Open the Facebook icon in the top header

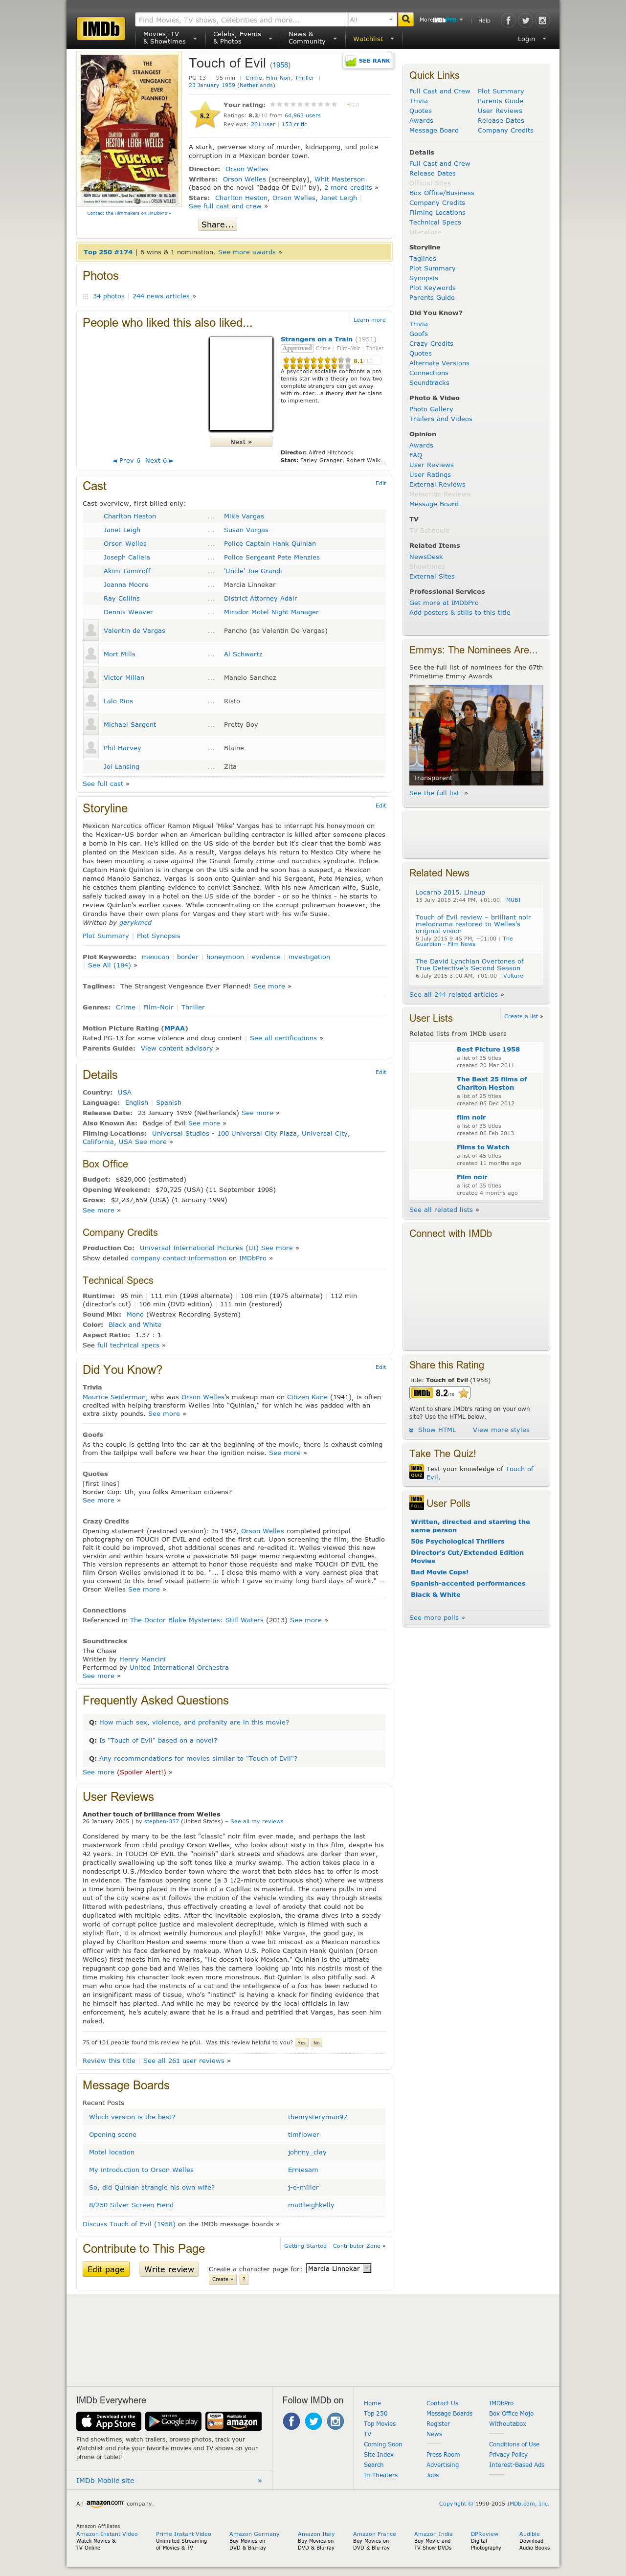507,20
